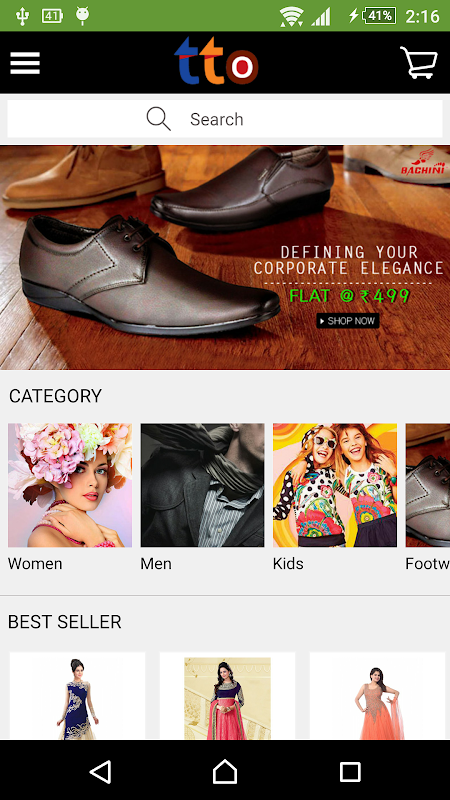Viewport: 450px width, 800px height.
Task: Open the Footwear category thumbnail
Action: (428, 485)
